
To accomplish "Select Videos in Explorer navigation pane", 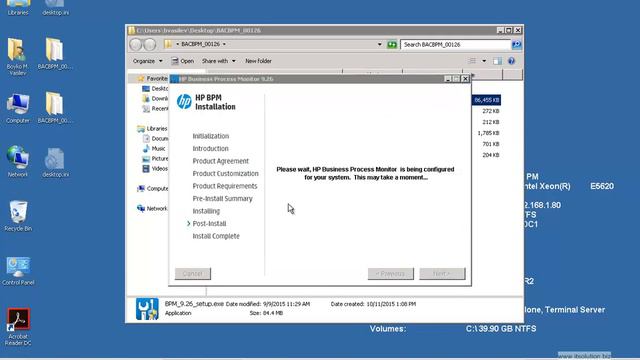I will [155, 169].
